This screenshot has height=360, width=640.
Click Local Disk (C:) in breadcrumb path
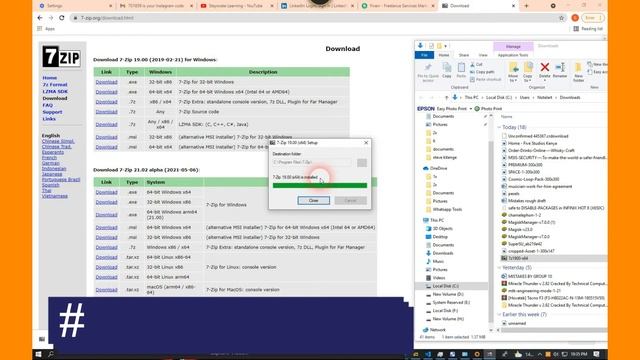[499, 98]
